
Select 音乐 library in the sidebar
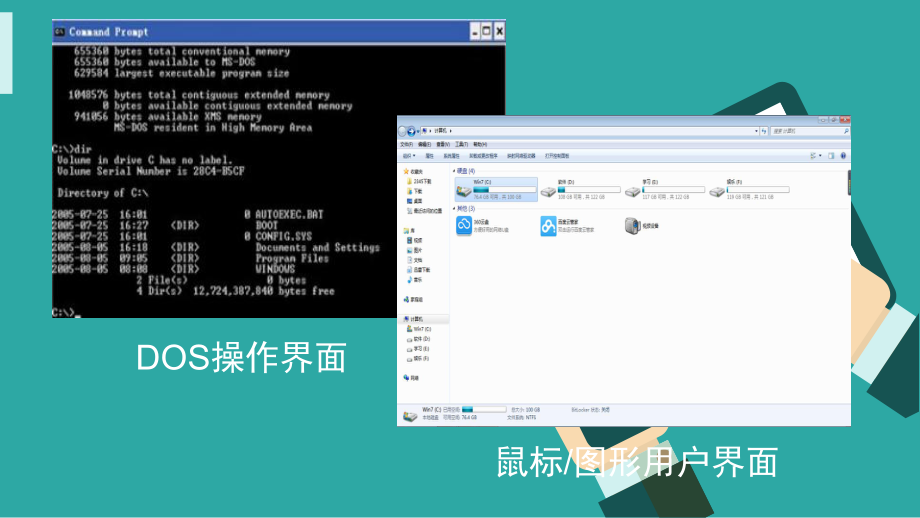coord(415,280)
